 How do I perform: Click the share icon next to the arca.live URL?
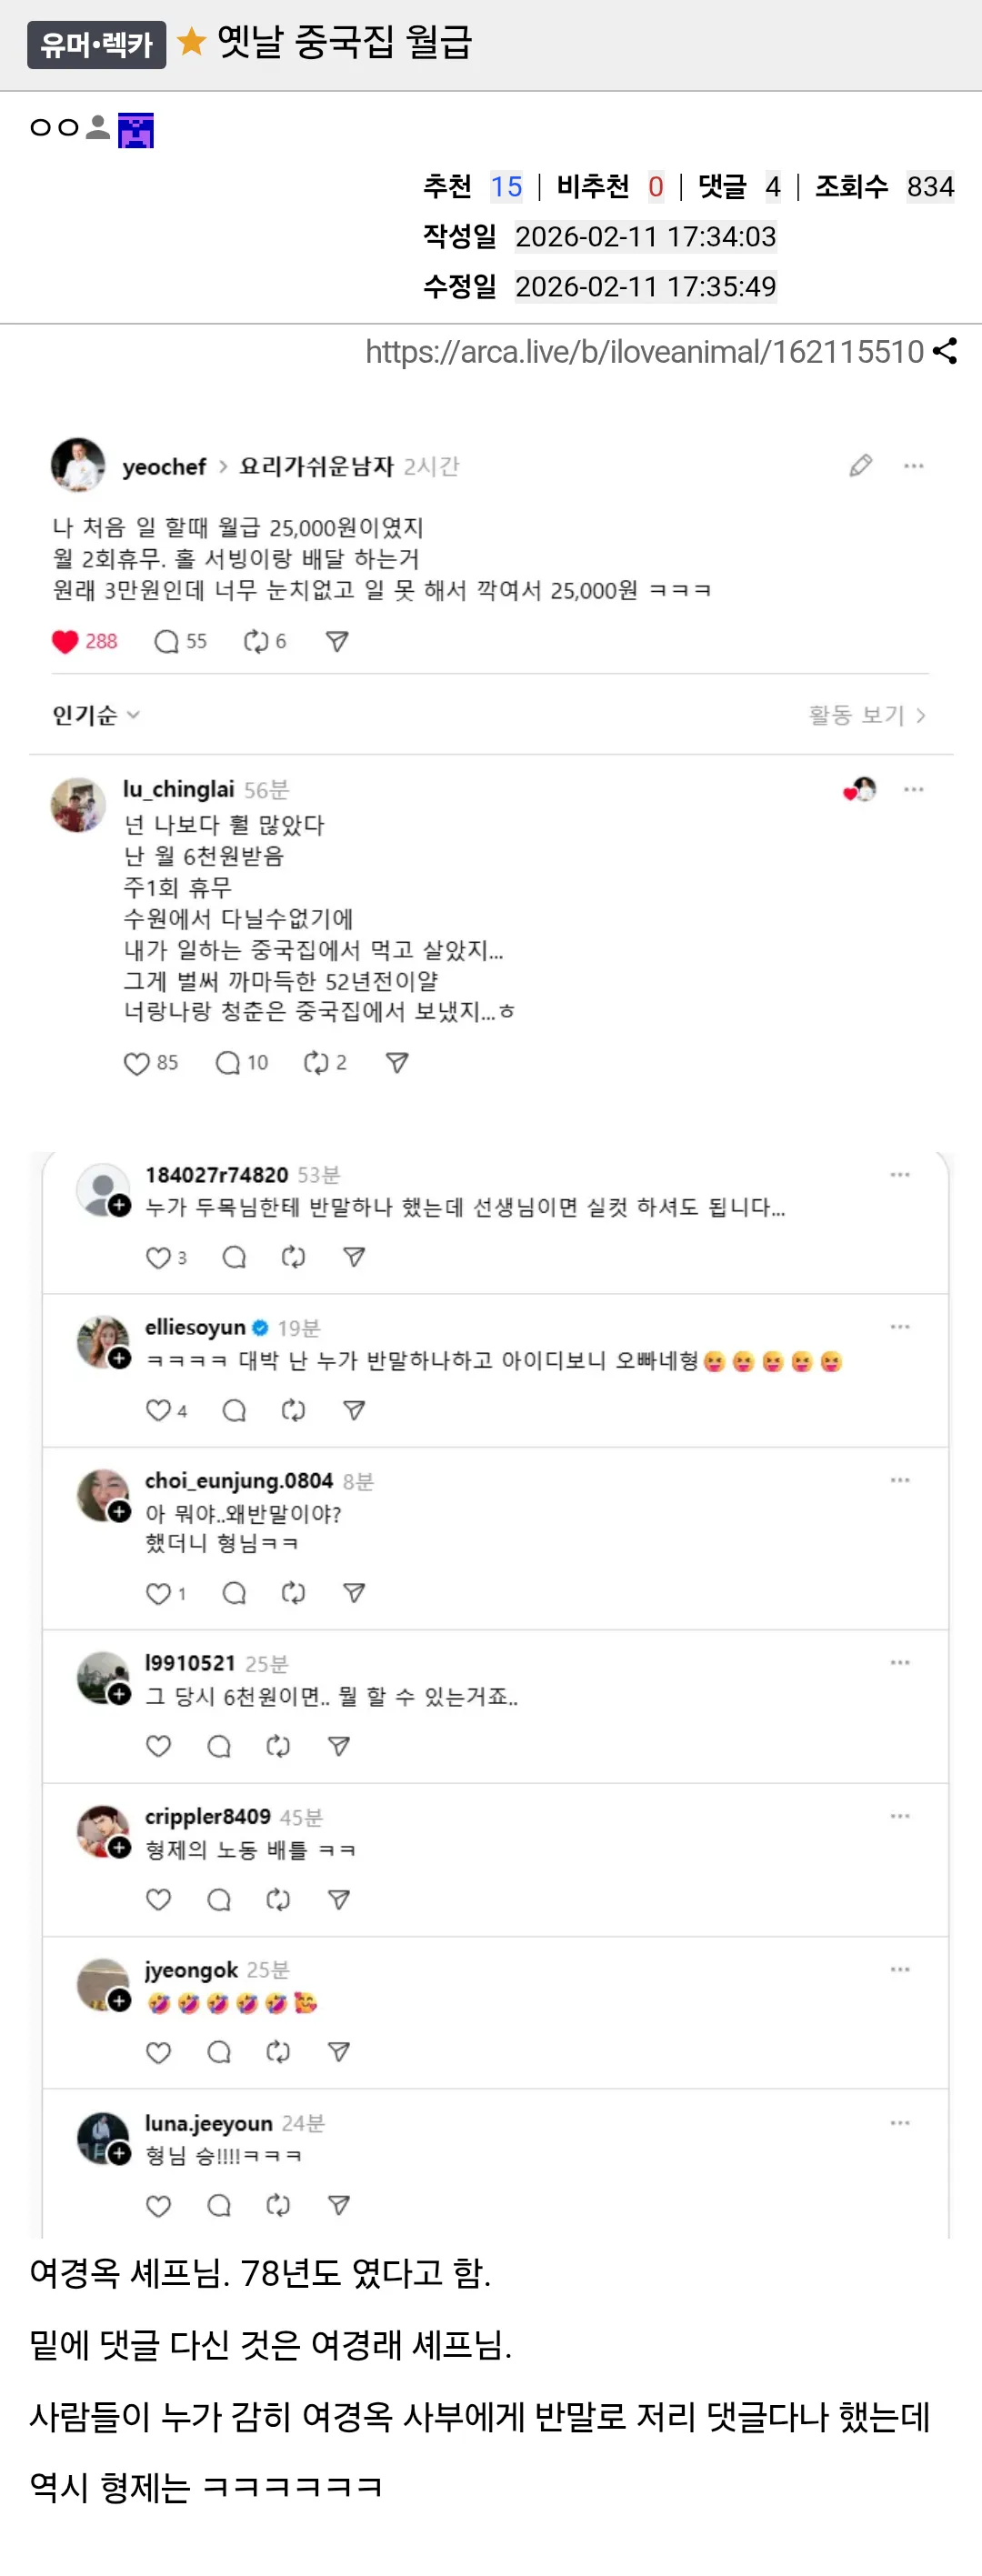point(944,351)
